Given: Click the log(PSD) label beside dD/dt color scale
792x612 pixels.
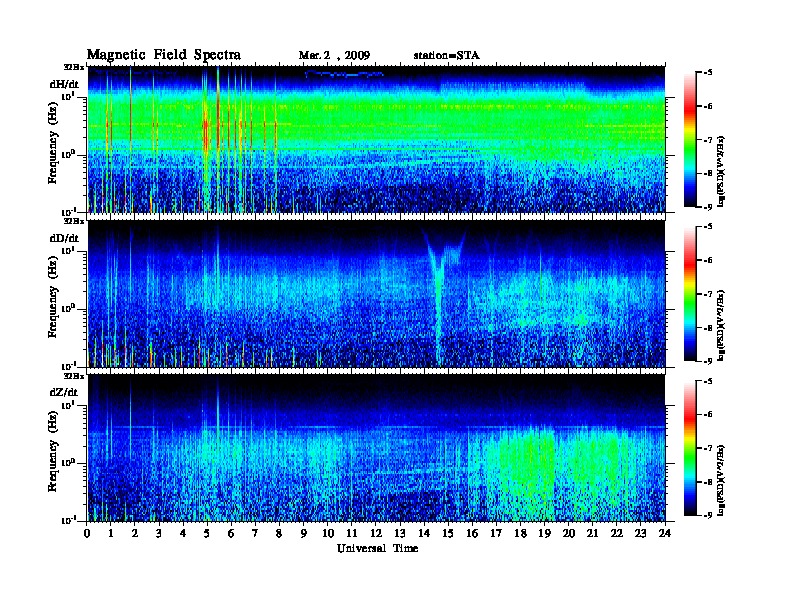Looking at the screenshot, I should 721,325.
